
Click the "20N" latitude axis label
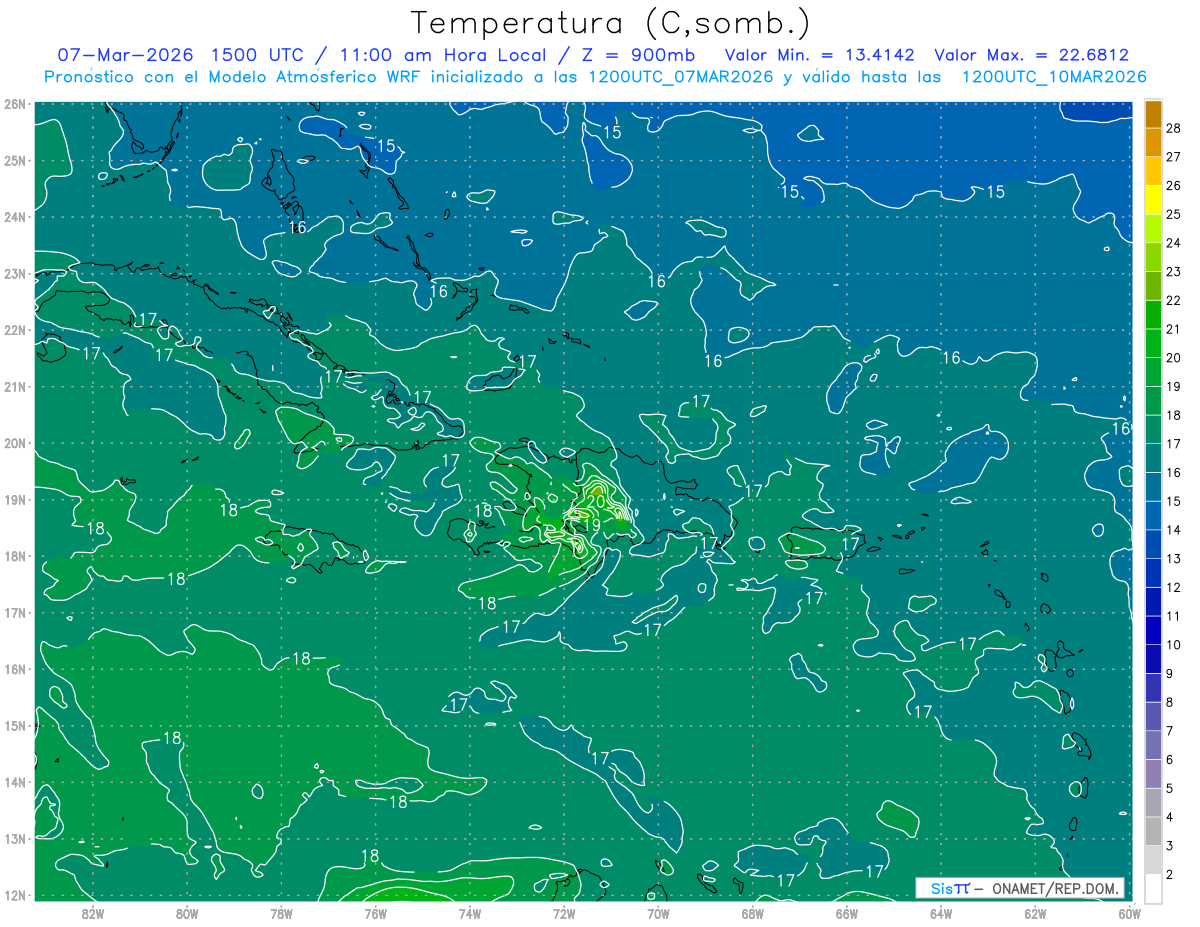click(x=14, y=443)
